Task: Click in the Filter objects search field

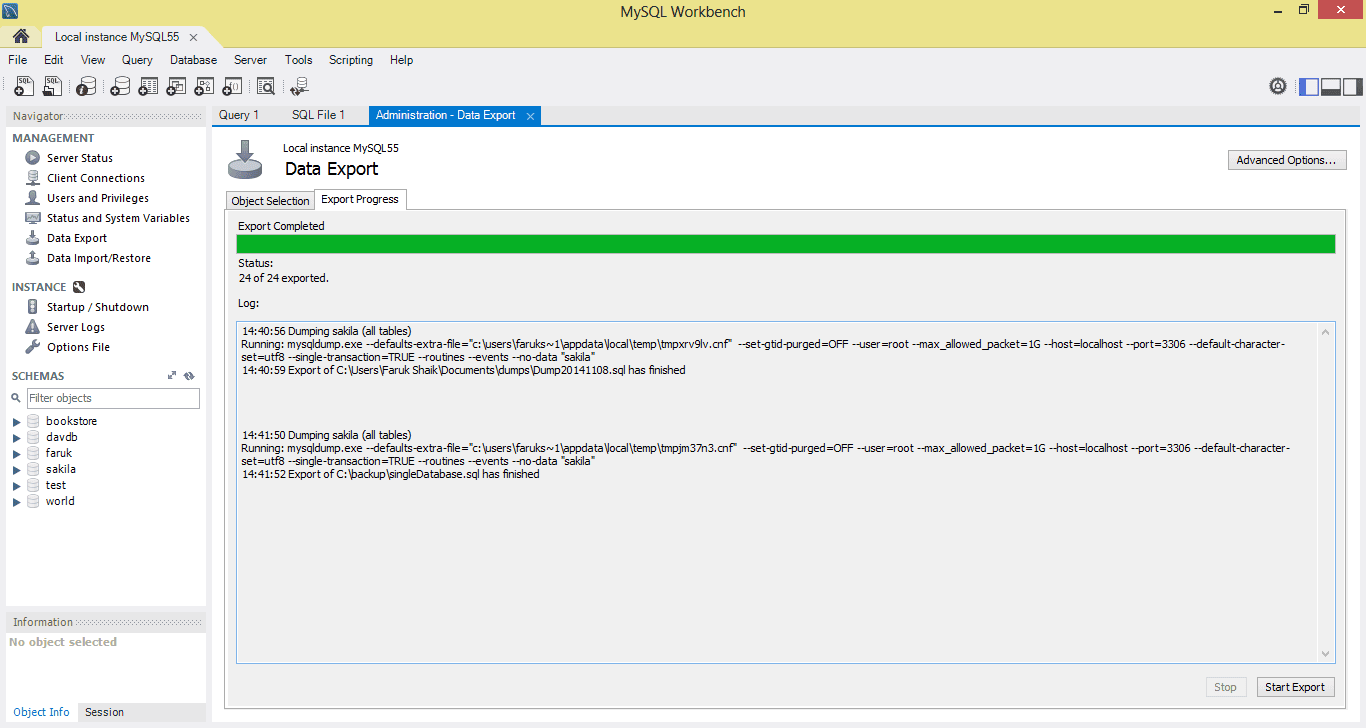Action: (x=113, y=398)
